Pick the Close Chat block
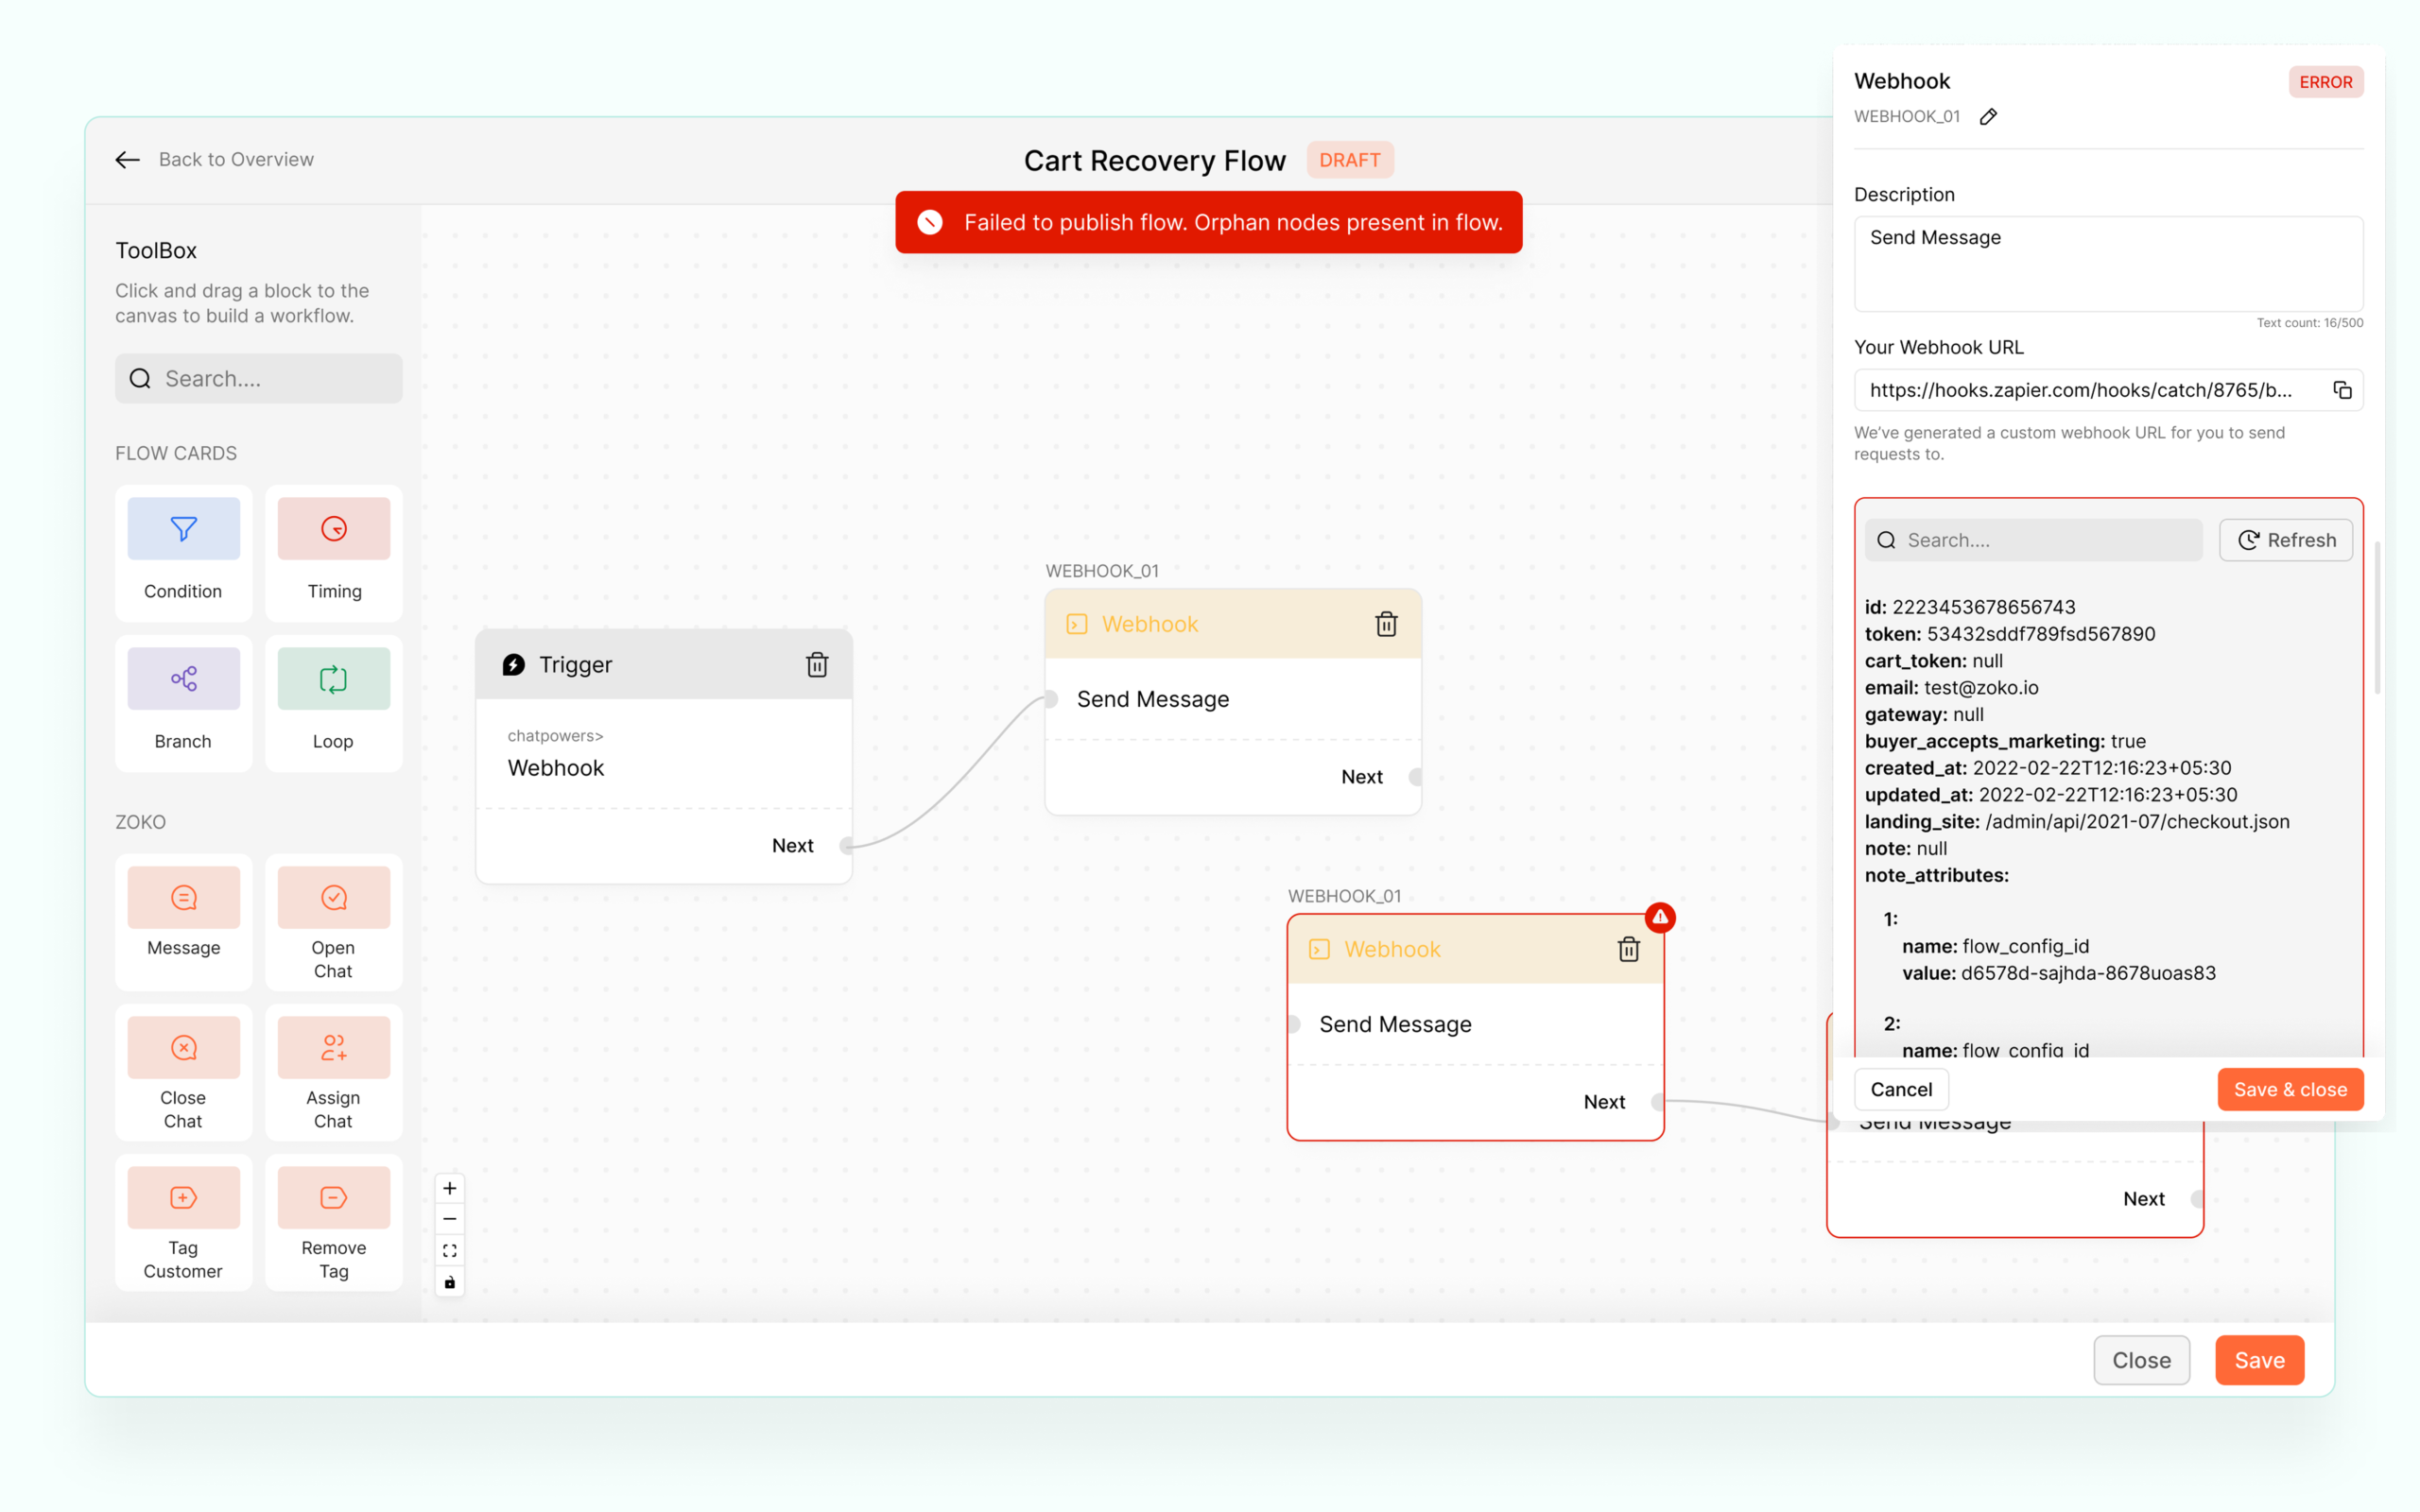2420x1512 pixels. [x=183, y=1072]
